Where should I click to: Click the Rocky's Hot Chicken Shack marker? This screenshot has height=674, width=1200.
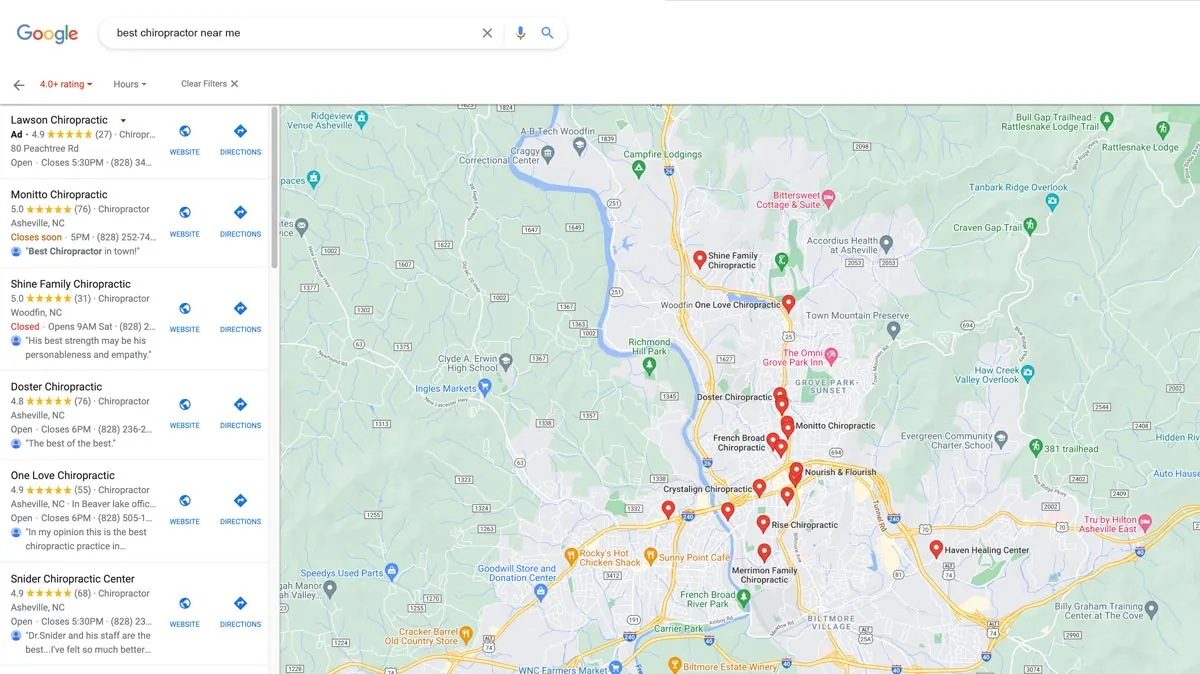571,555
